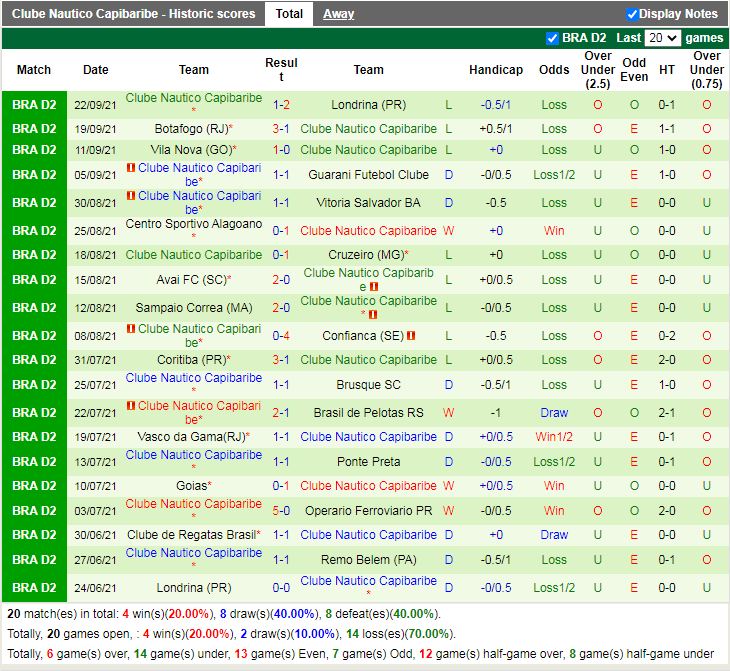Switch to the Away tab
The height and width of the screenshot is (671, 730).
point(338,14)
